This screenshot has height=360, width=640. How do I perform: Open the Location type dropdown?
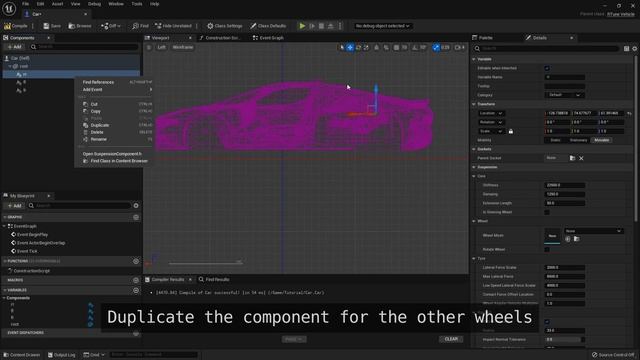tap(491, 113)
